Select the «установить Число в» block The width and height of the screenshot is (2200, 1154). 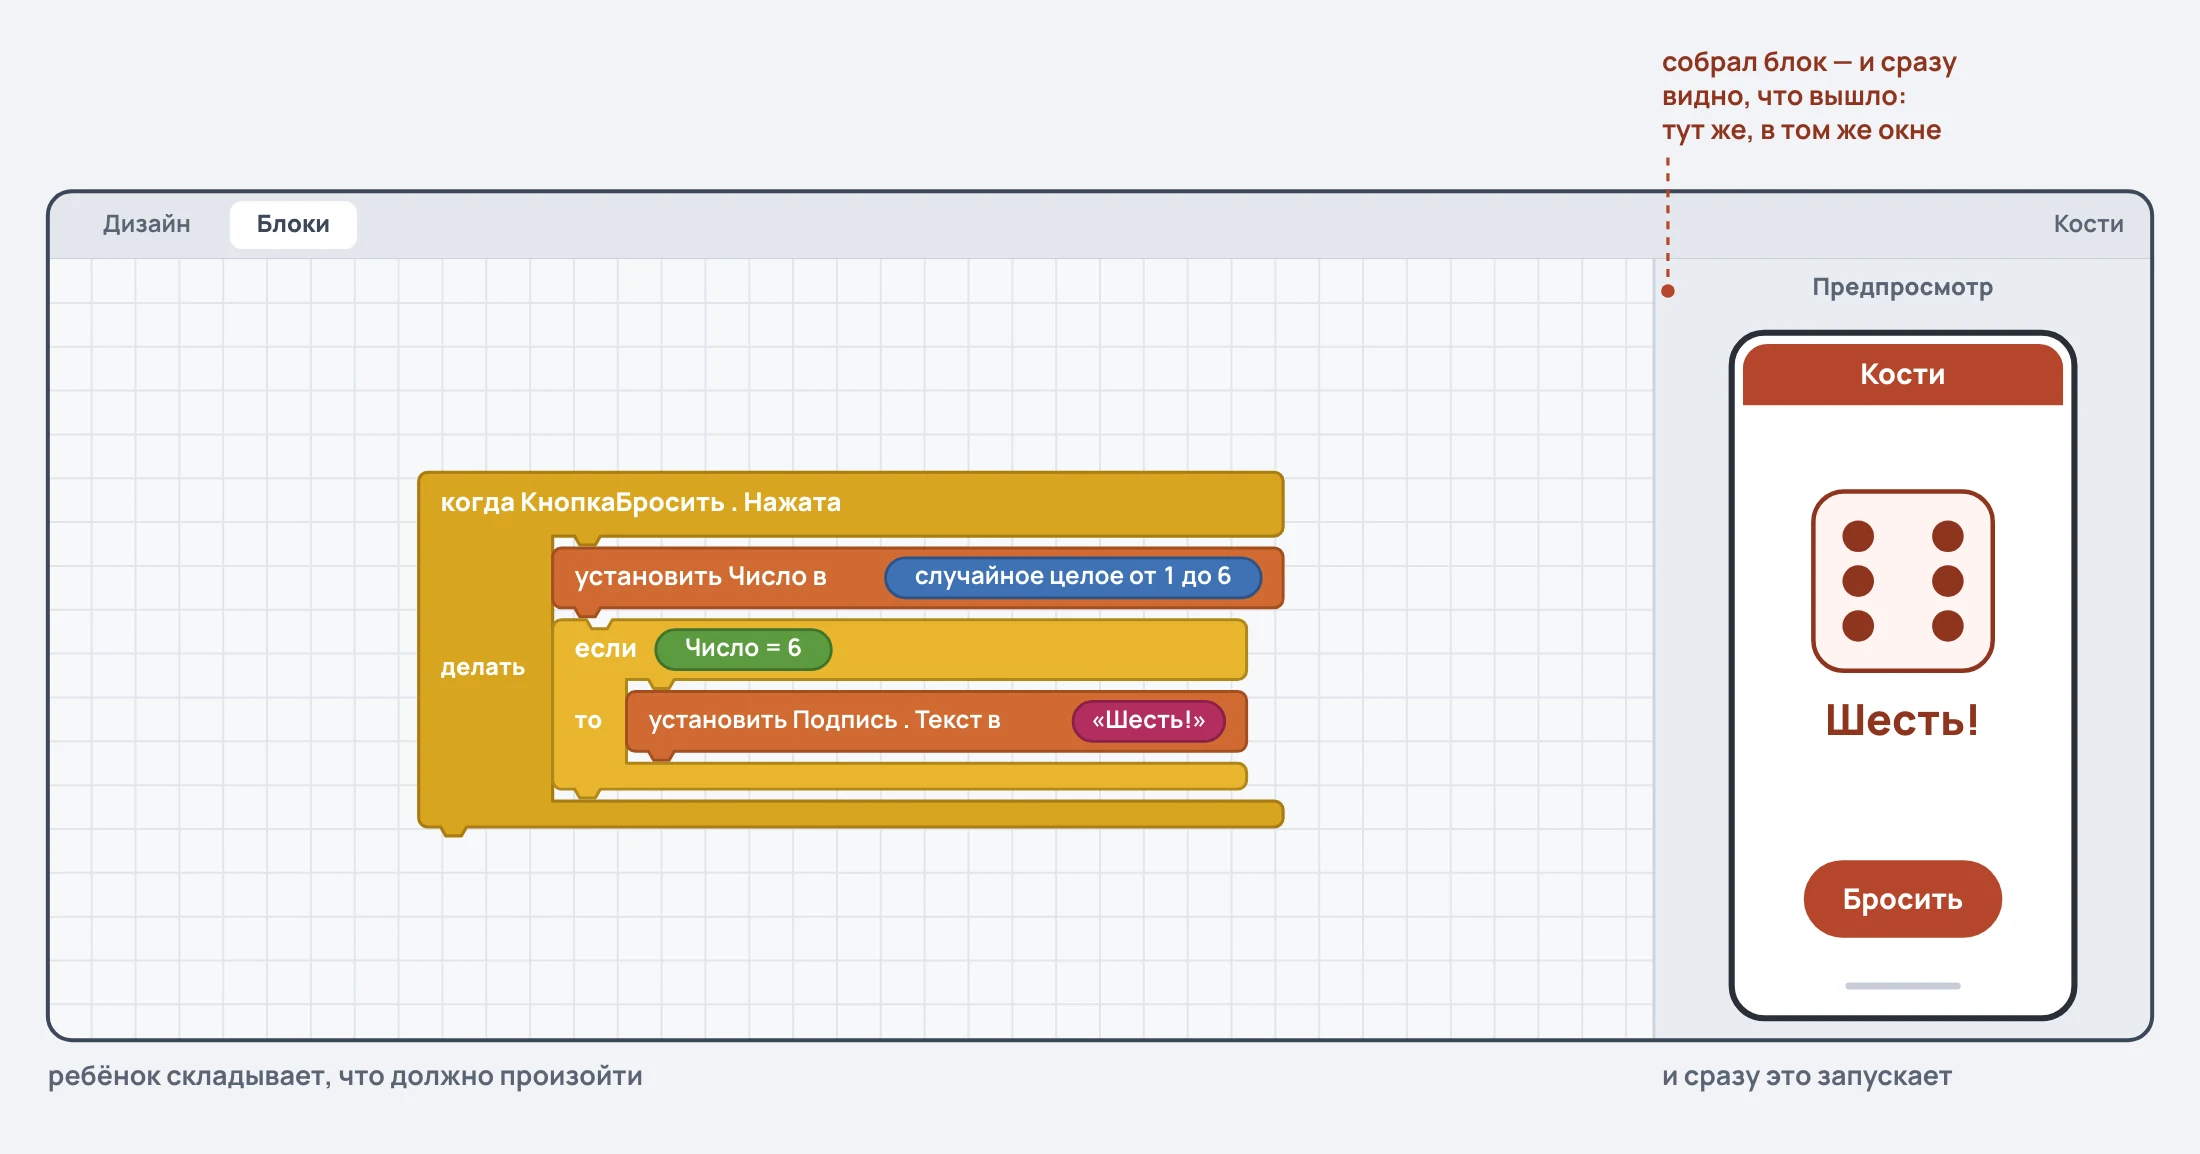700,577
